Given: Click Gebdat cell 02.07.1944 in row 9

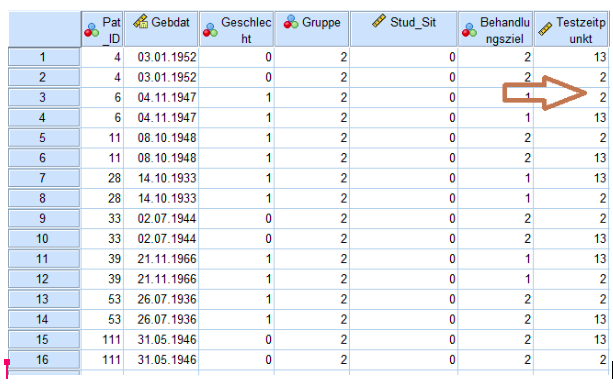Looking at the screenshot, I should point(161,218).
